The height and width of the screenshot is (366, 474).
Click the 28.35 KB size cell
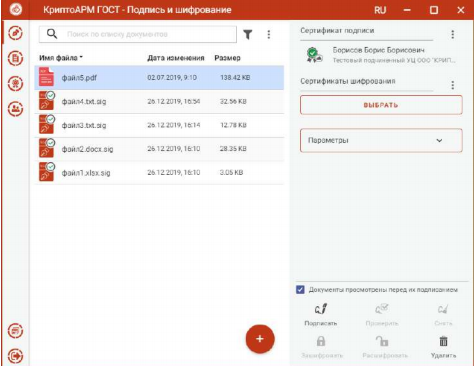[x=233, y=149]
